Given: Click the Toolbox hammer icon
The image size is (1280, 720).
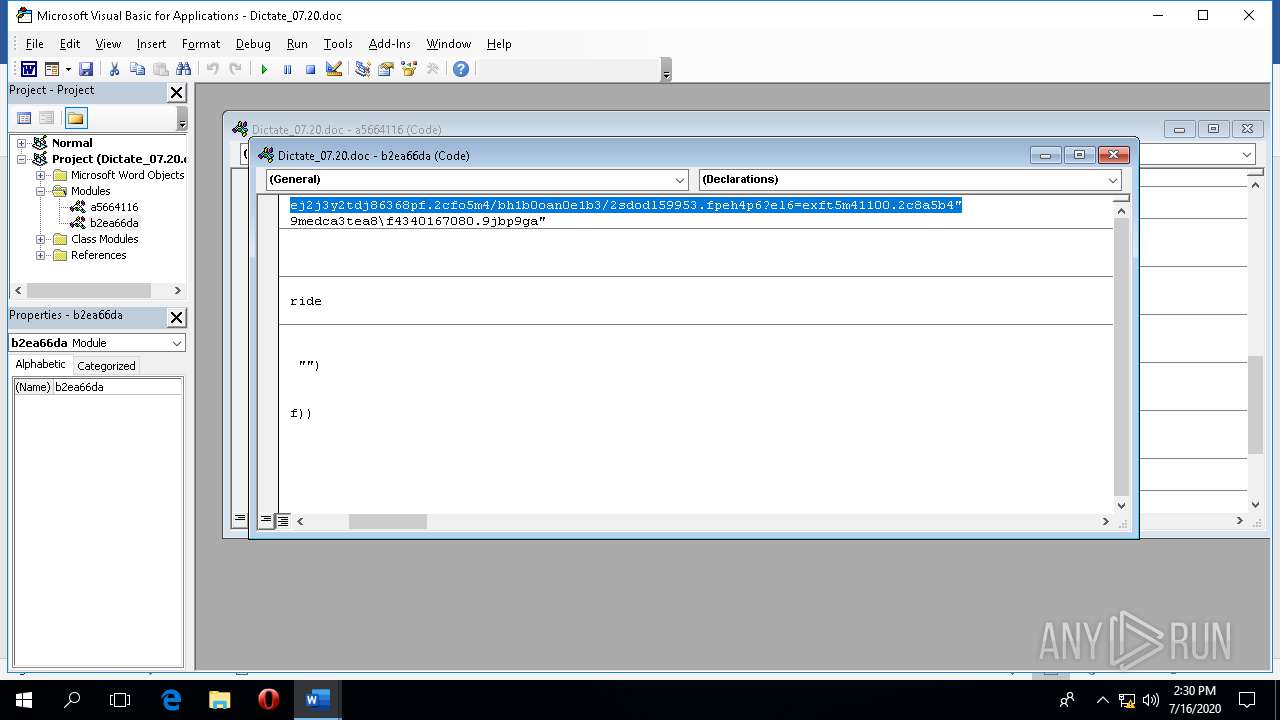Looking at the screenshot, I should [432, 69].
